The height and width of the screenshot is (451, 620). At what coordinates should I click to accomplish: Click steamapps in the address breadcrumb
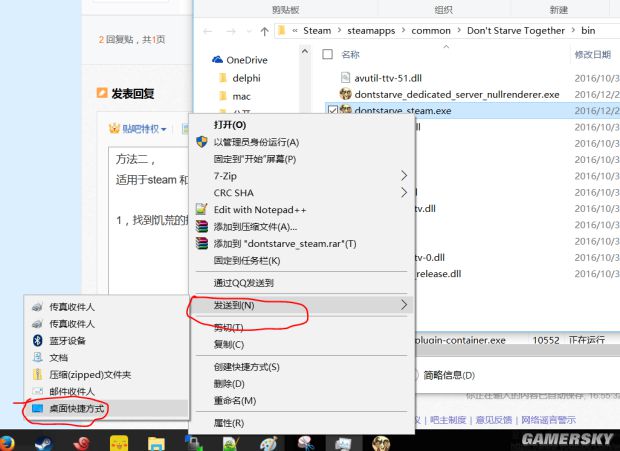point(371,30)
